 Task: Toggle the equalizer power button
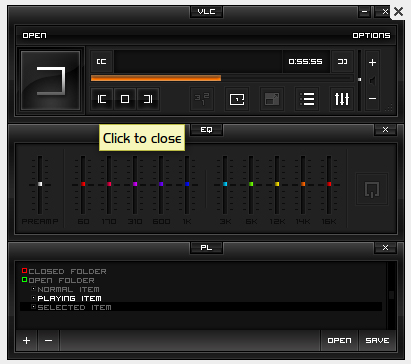click(x=372, y=189)
